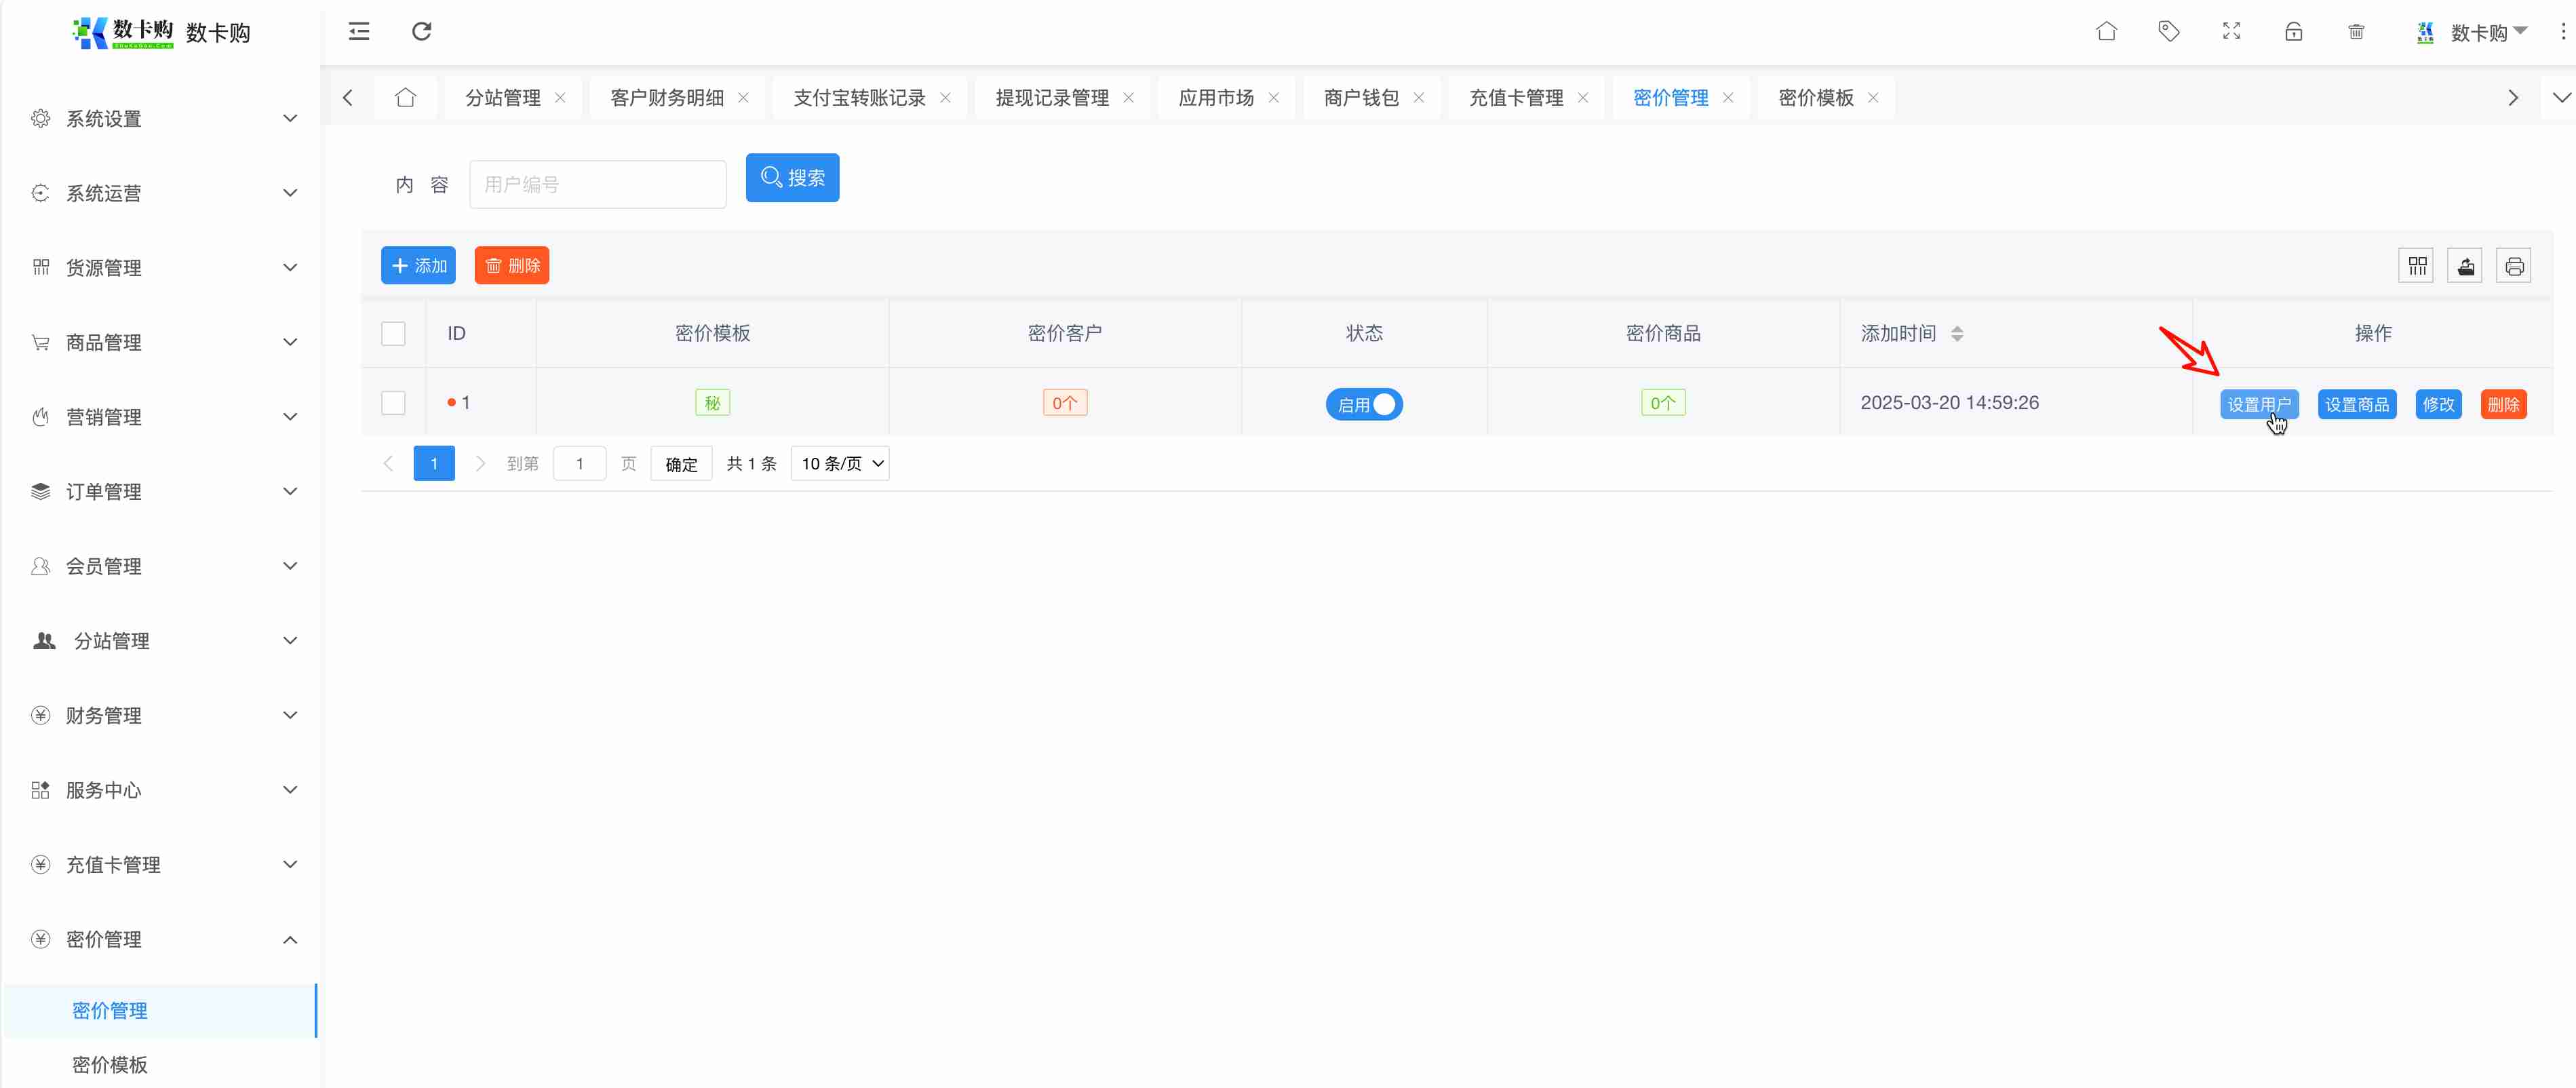
Task: Click the print icon above table
Action: pyautogui.click(x=2514, y=266)
